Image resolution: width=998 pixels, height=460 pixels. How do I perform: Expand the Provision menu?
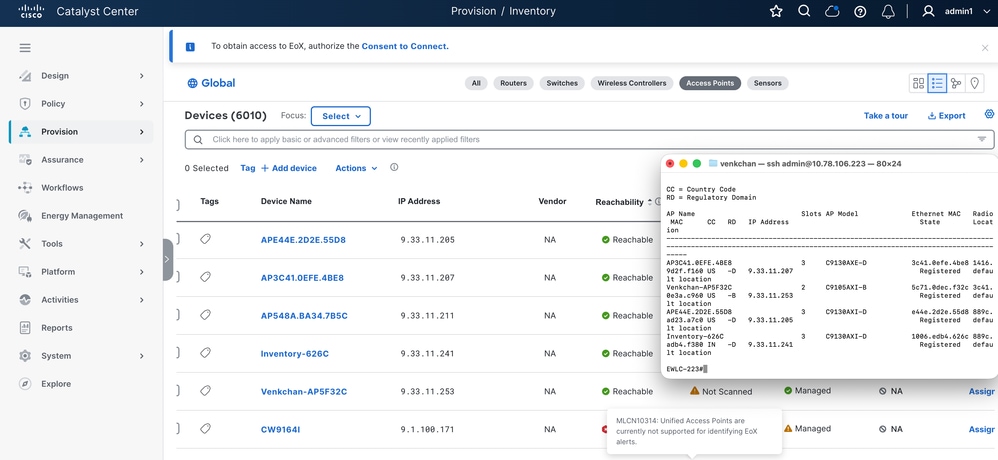(81, 132)
